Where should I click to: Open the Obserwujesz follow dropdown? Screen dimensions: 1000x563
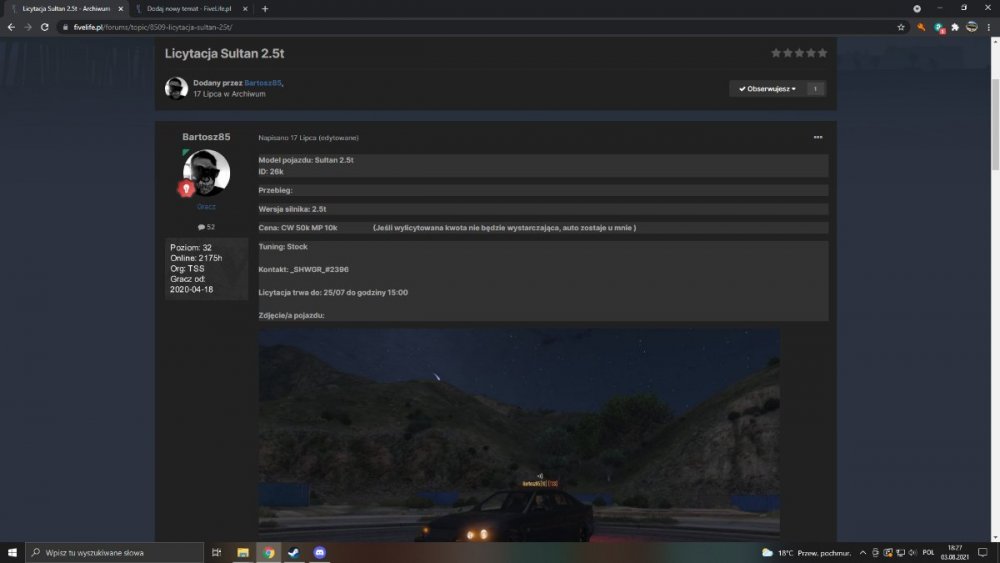tap(767, 89)
